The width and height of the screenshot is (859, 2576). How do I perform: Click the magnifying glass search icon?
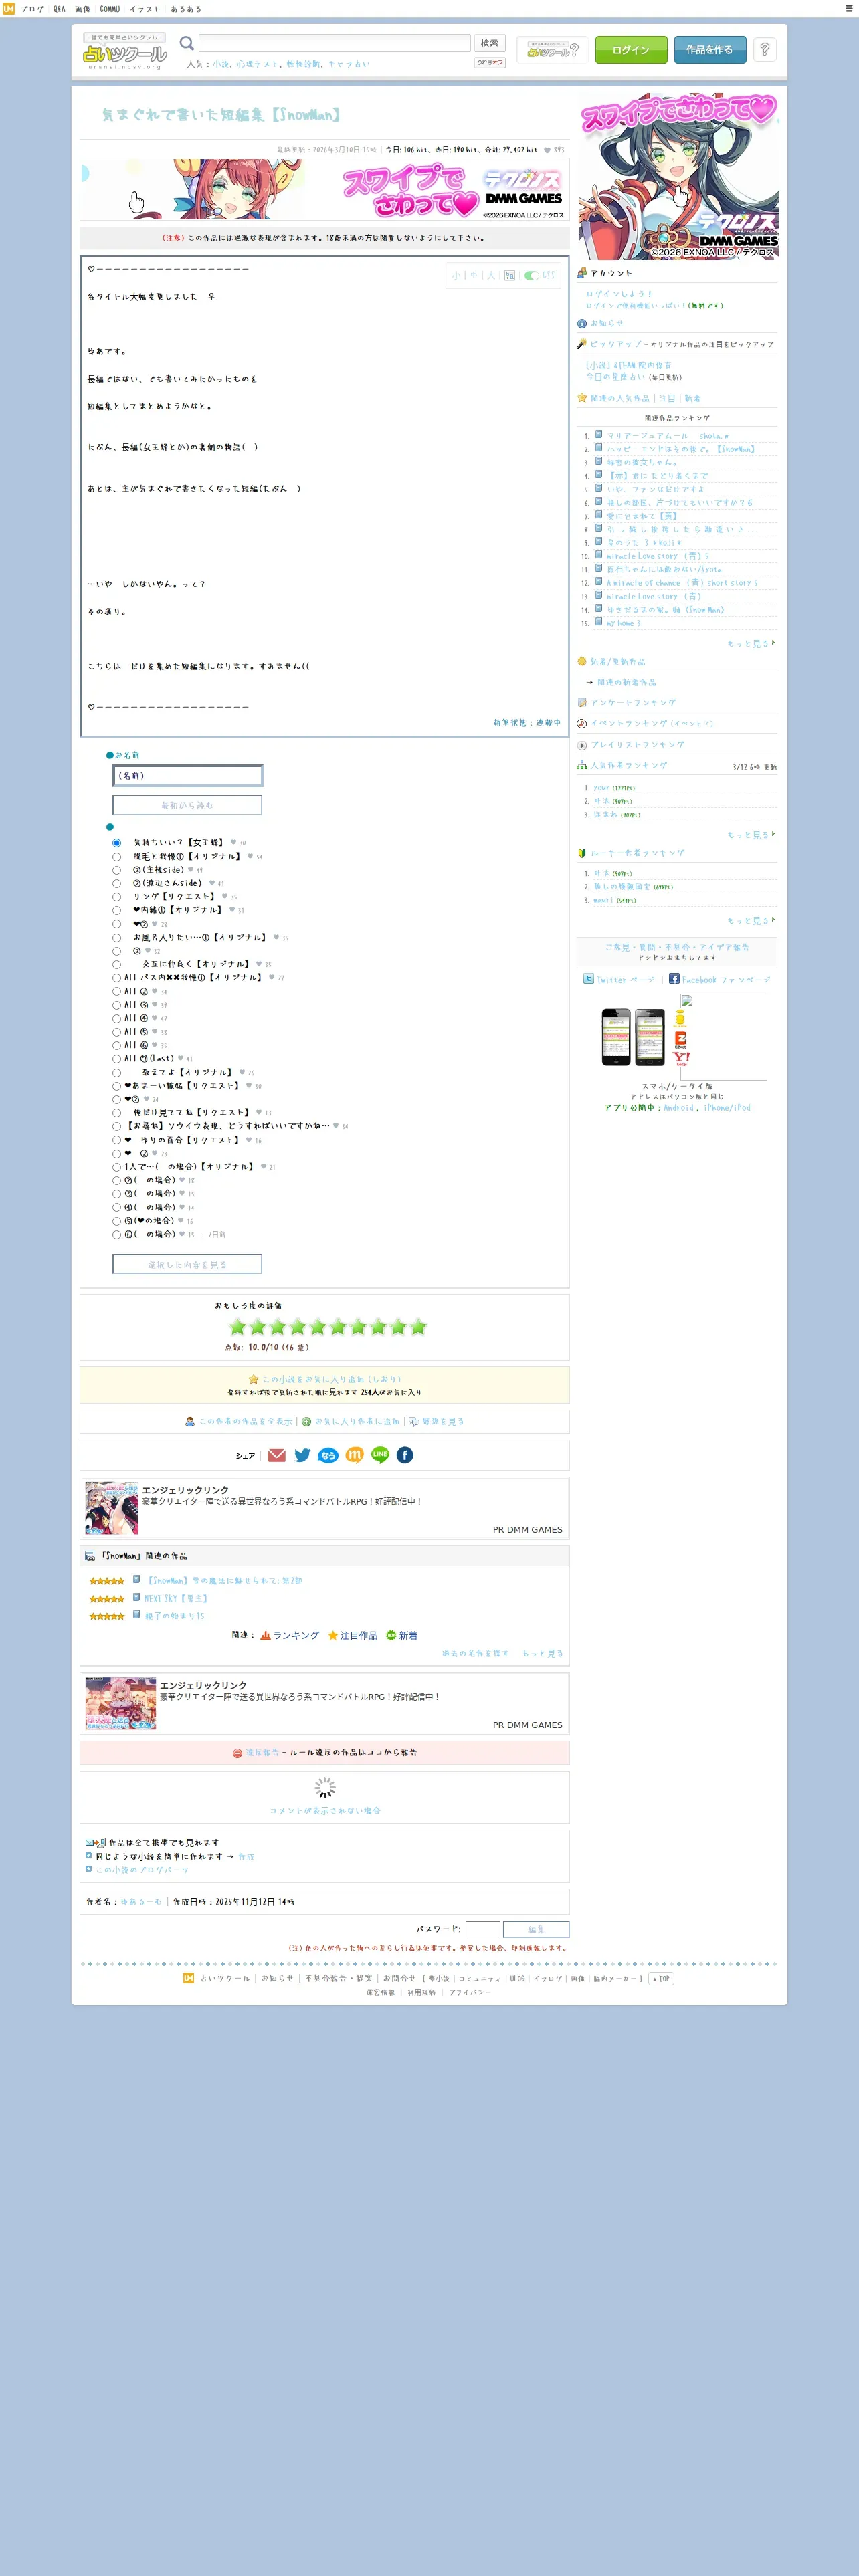point(186,43)
